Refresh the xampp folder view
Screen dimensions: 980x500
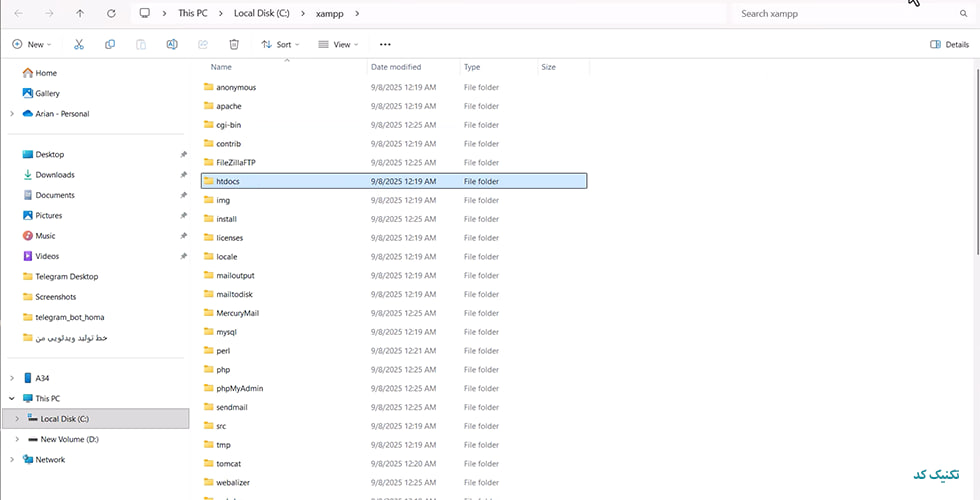[111, 13]
